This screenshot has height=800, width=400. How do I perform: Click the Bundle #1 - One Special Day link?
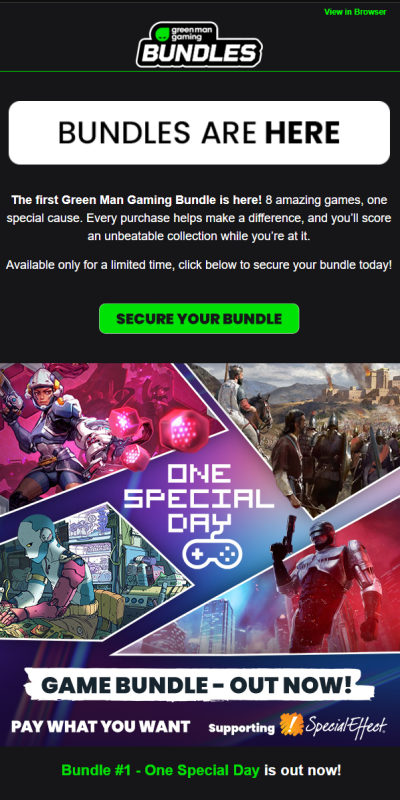[x=160, y=770]
